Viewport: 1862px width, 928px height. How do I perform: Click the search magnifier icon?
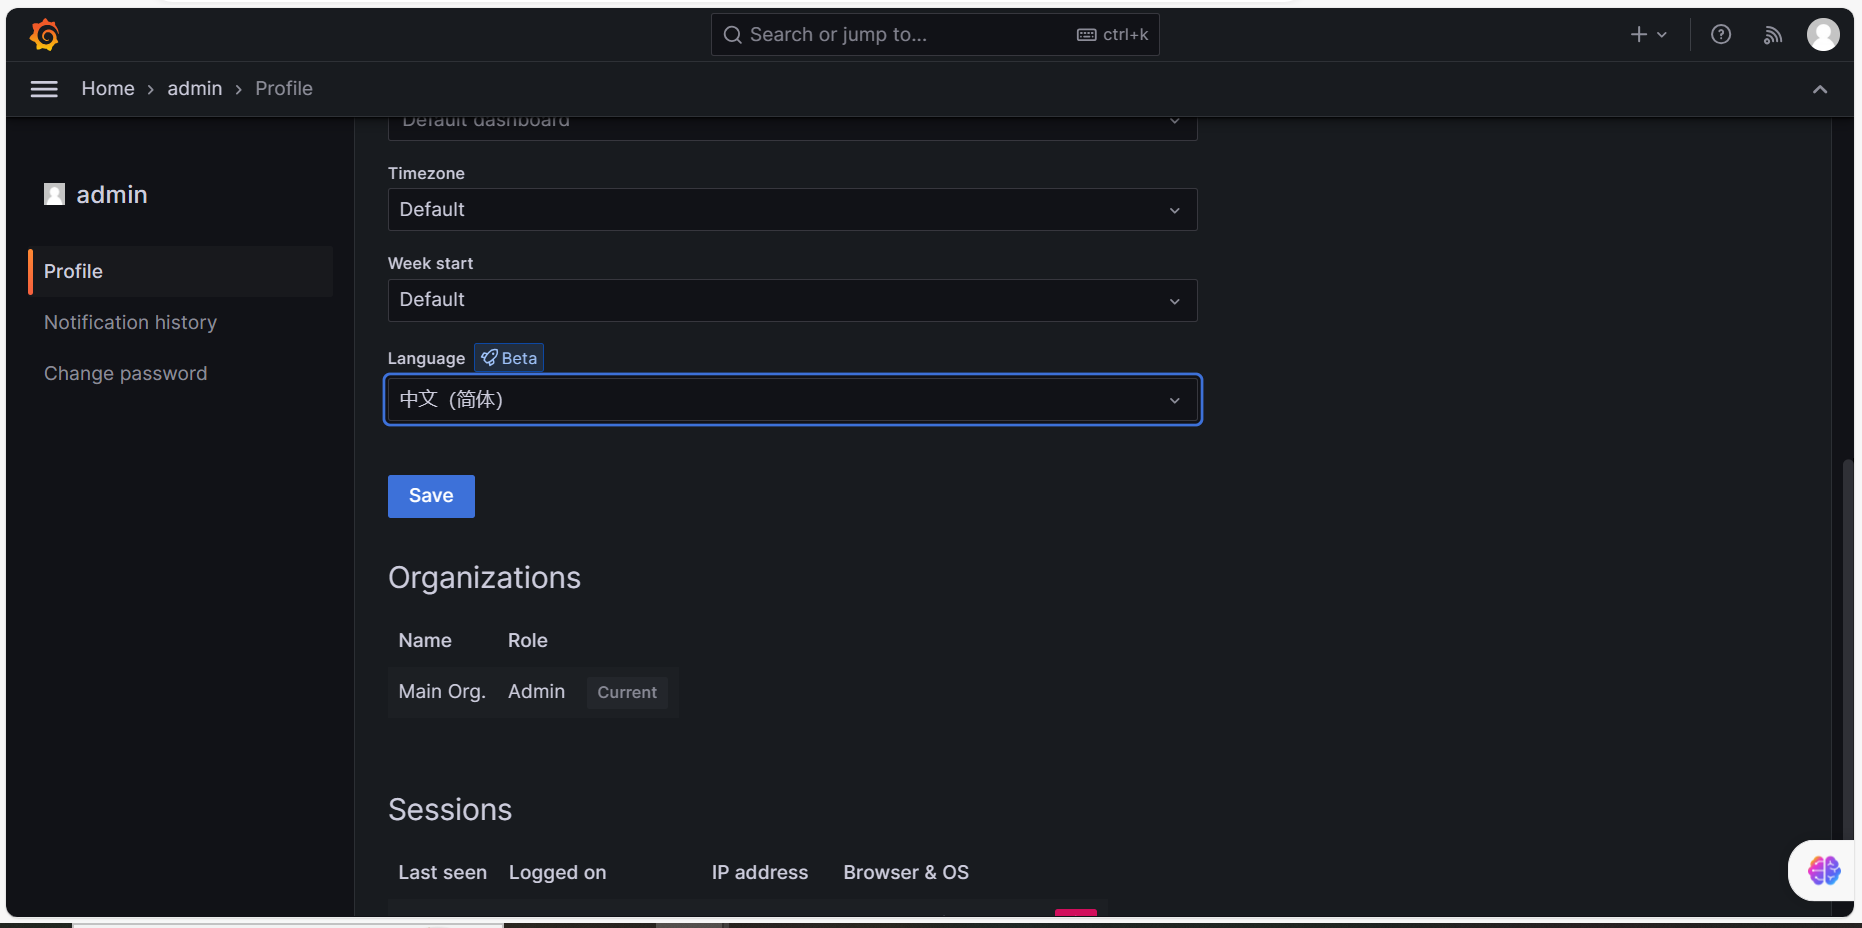733,35
